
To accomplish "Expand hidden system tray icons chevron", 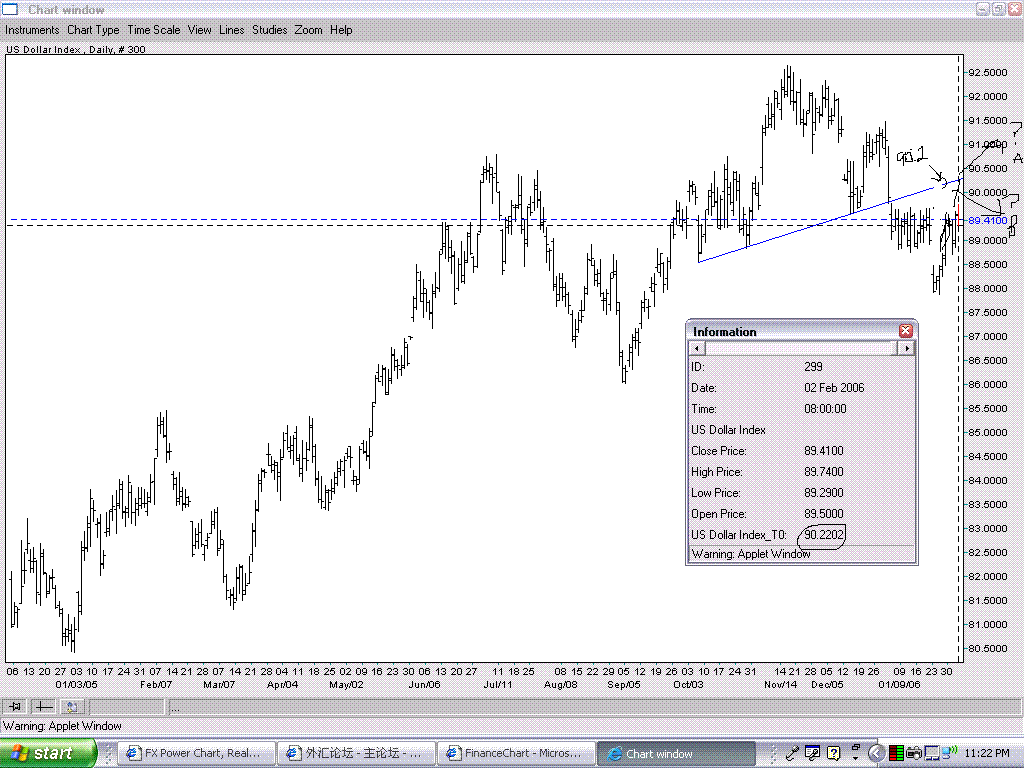I will pyautogui.click(x=877, y=753).
